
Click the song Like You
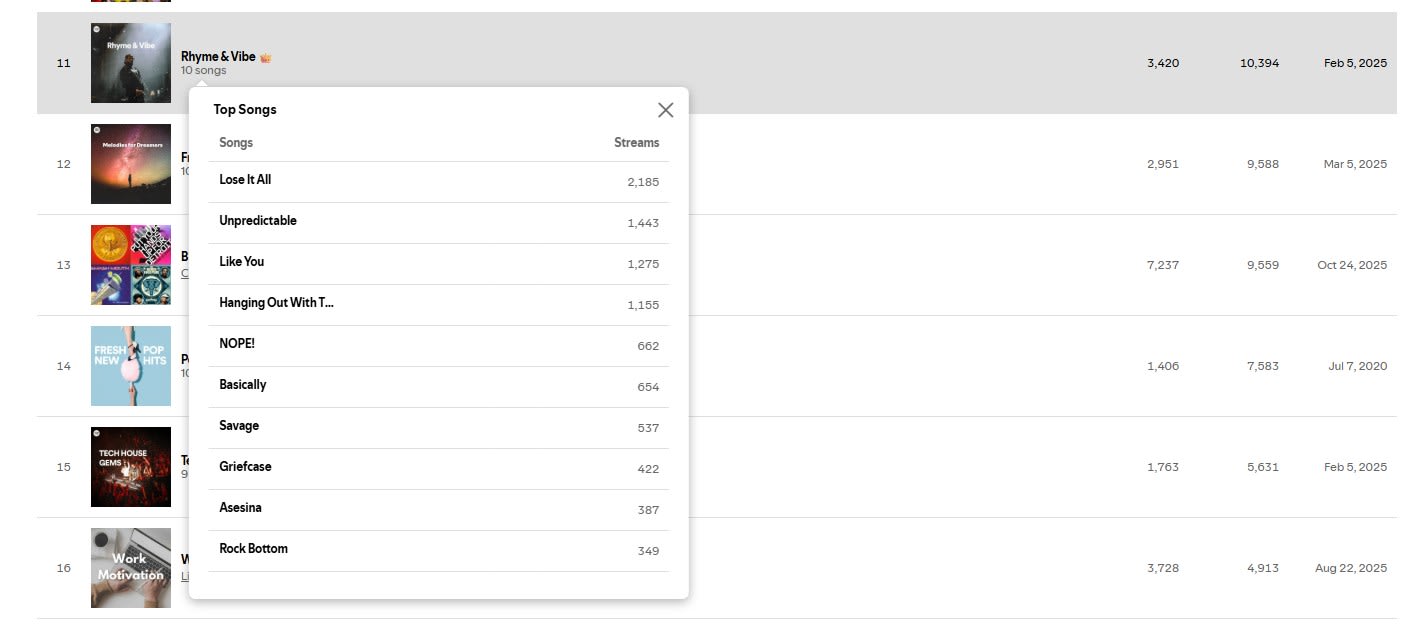pos(242,262)
